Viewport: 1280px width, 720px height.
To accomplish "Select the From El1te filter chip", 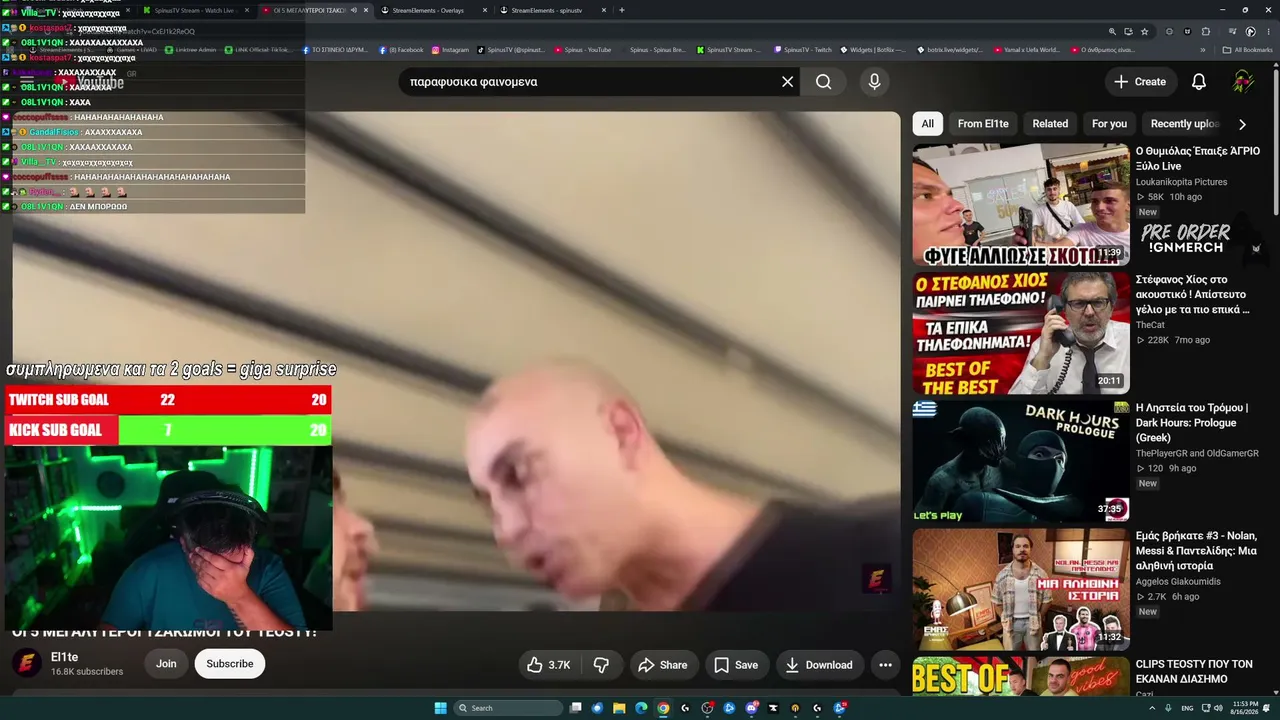I will coord(983,124).
